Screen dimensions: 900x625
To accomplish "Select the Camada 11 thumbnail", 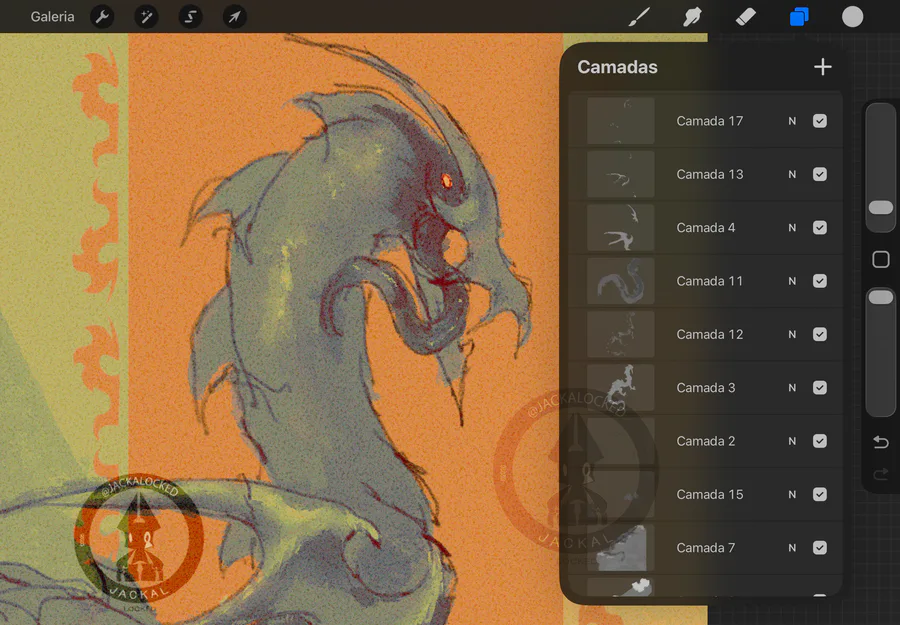I will coord(620,281).
